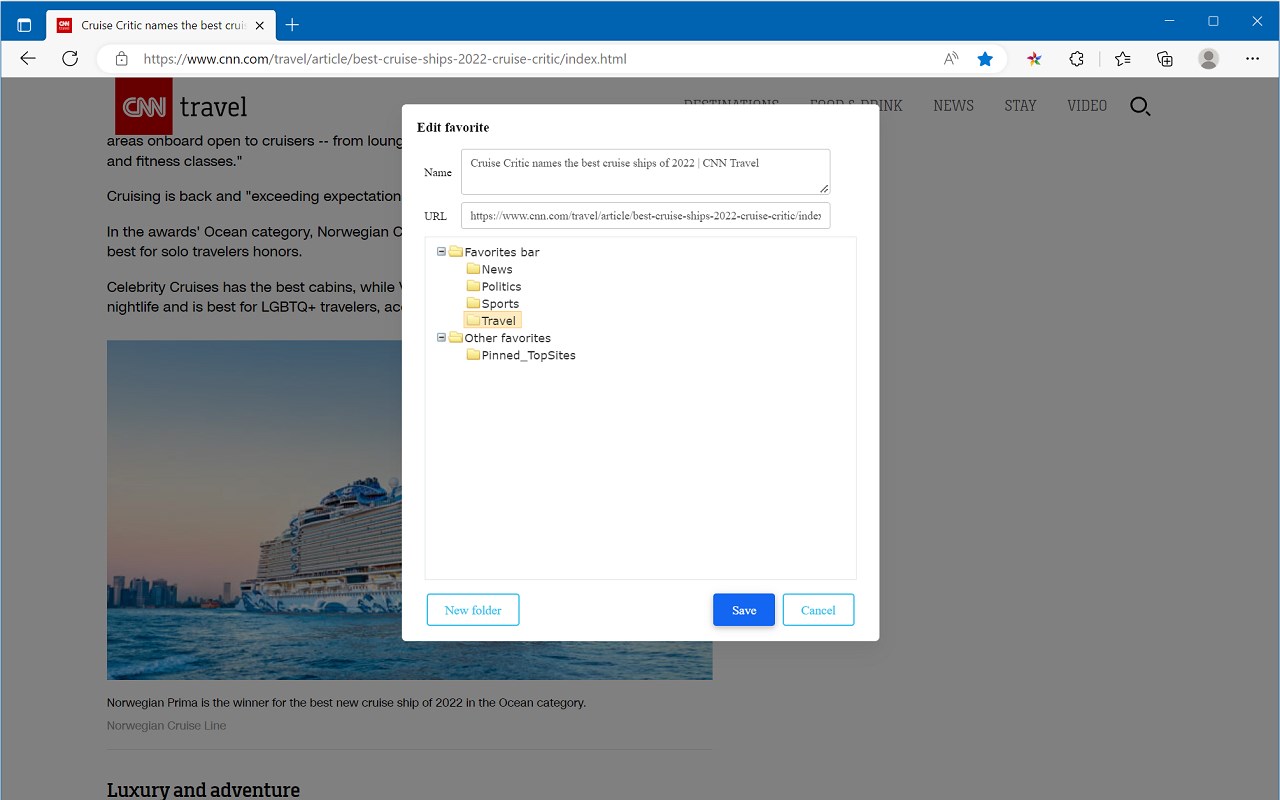The height and width of the screenshot is (800, 1280).
Task: Click the 'Luxury and adventure' heading
Action: [x=203, y=790]
